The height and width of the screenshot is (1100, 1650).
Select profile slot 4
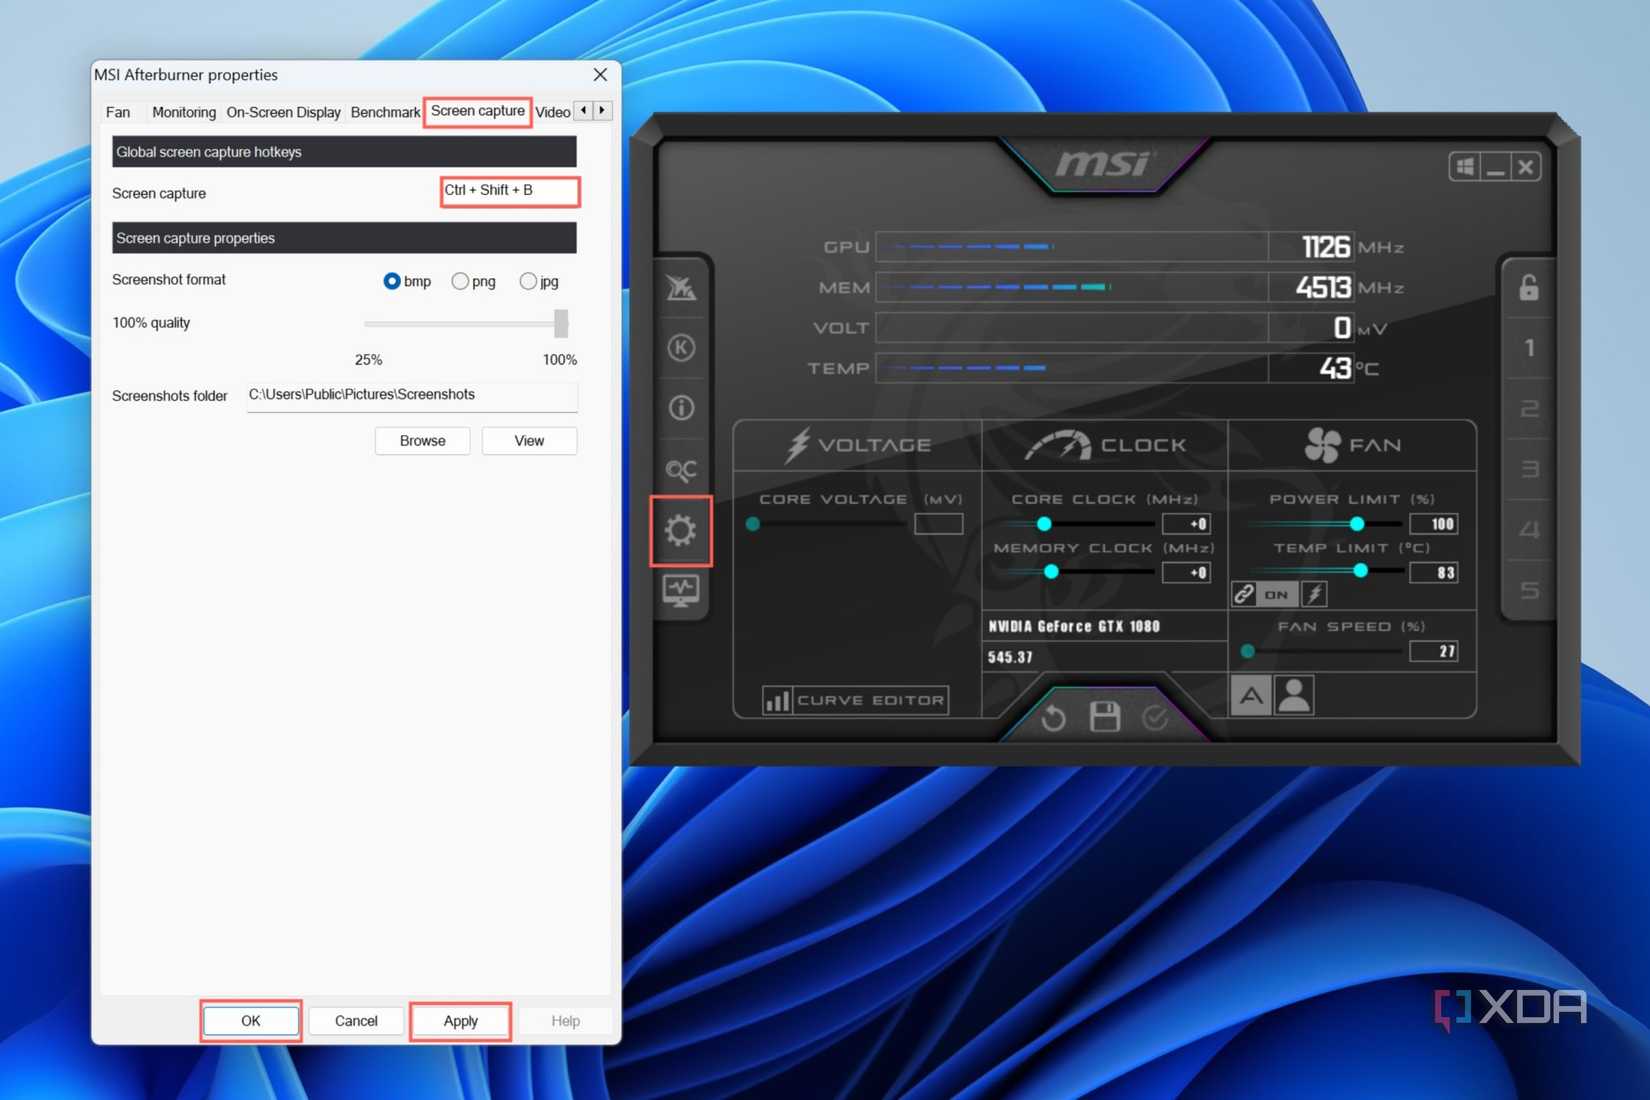(x=1529, y=530)
